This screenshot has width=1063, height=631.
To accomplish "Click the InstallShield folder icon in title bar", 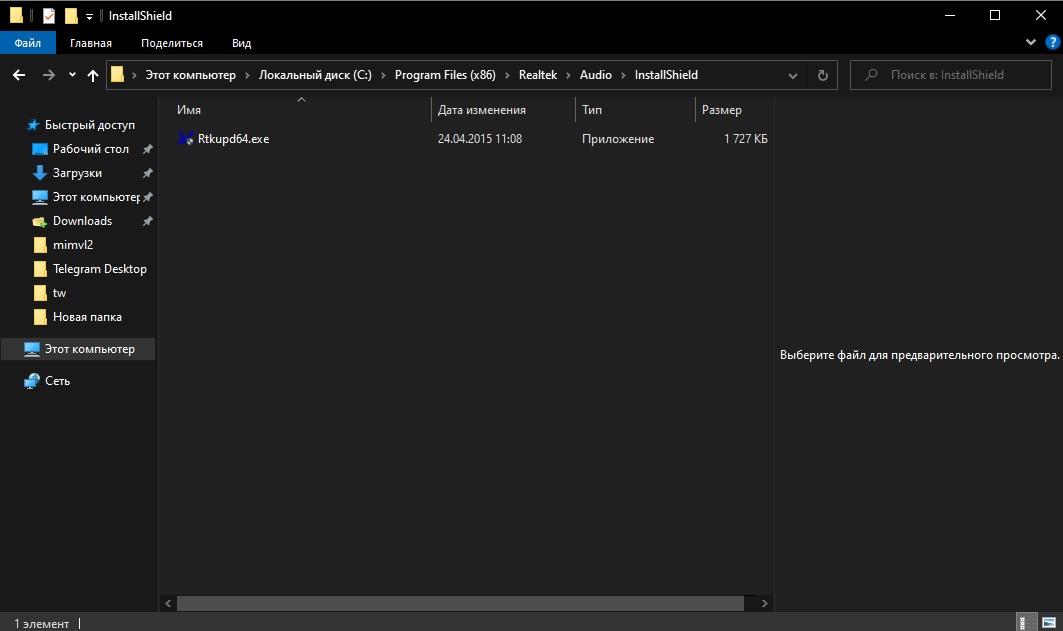I will (16, 16).
